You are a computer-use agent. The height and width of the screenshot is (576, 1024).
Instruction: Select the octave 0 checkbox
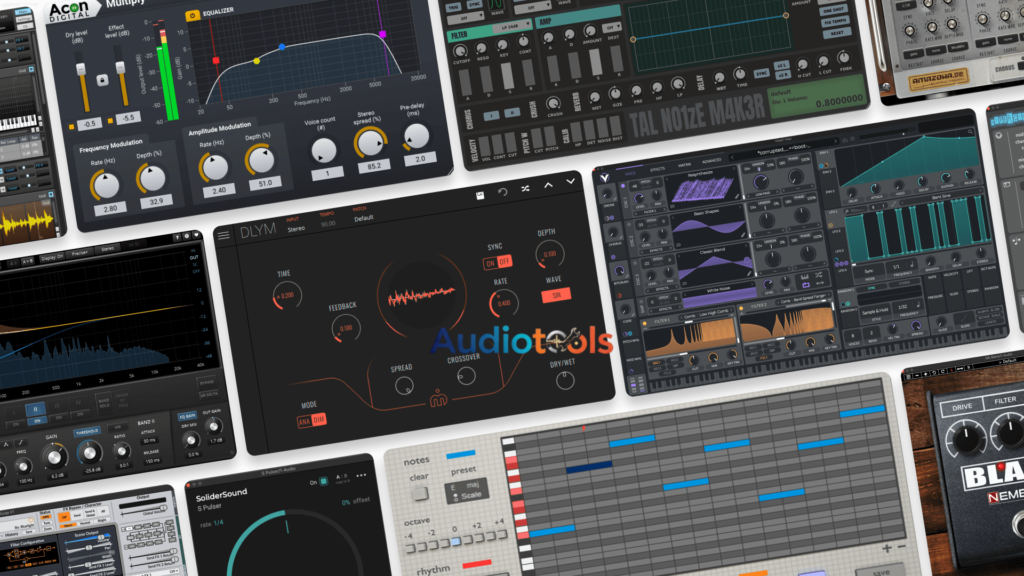tap(456, 541)
